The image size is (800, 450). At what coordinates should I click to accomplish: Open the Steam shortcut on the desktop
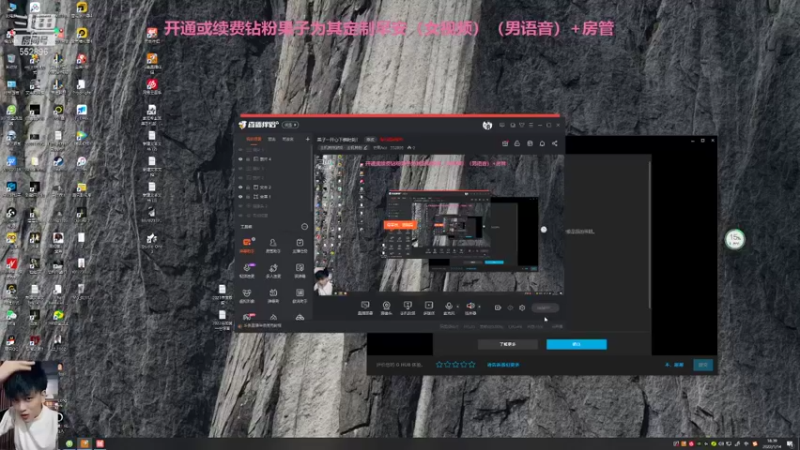58,161
